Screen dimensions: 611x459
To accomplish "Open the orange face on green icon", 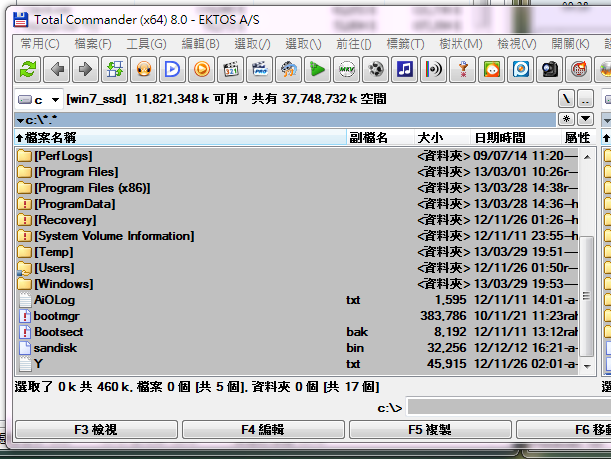I will click(x=491, y=70).
